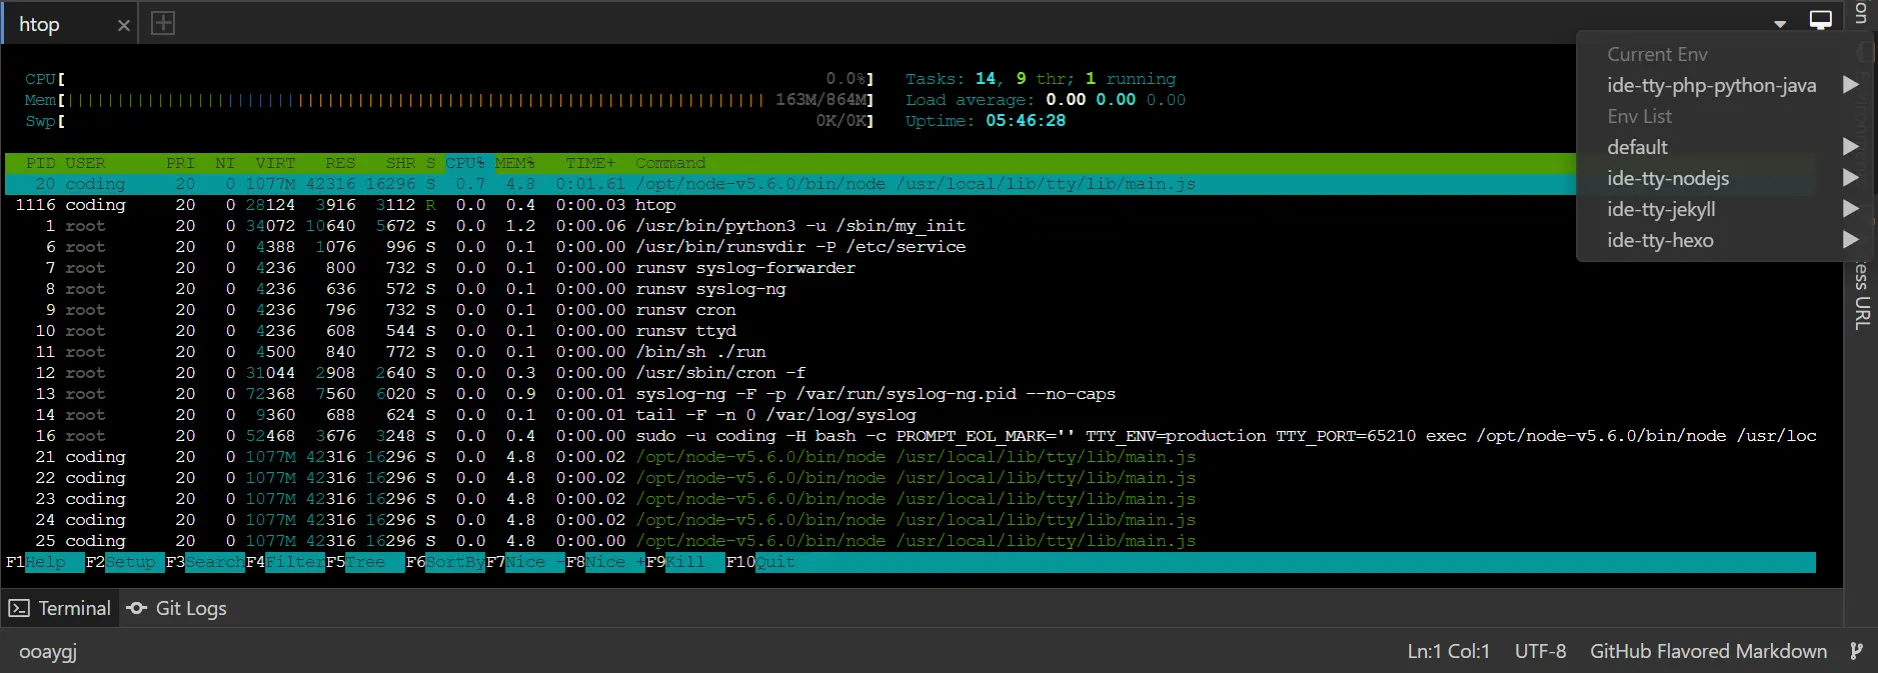Select the runsv syslog-ng row
This screenshot has width=1878, height=673.
point(910,289)
